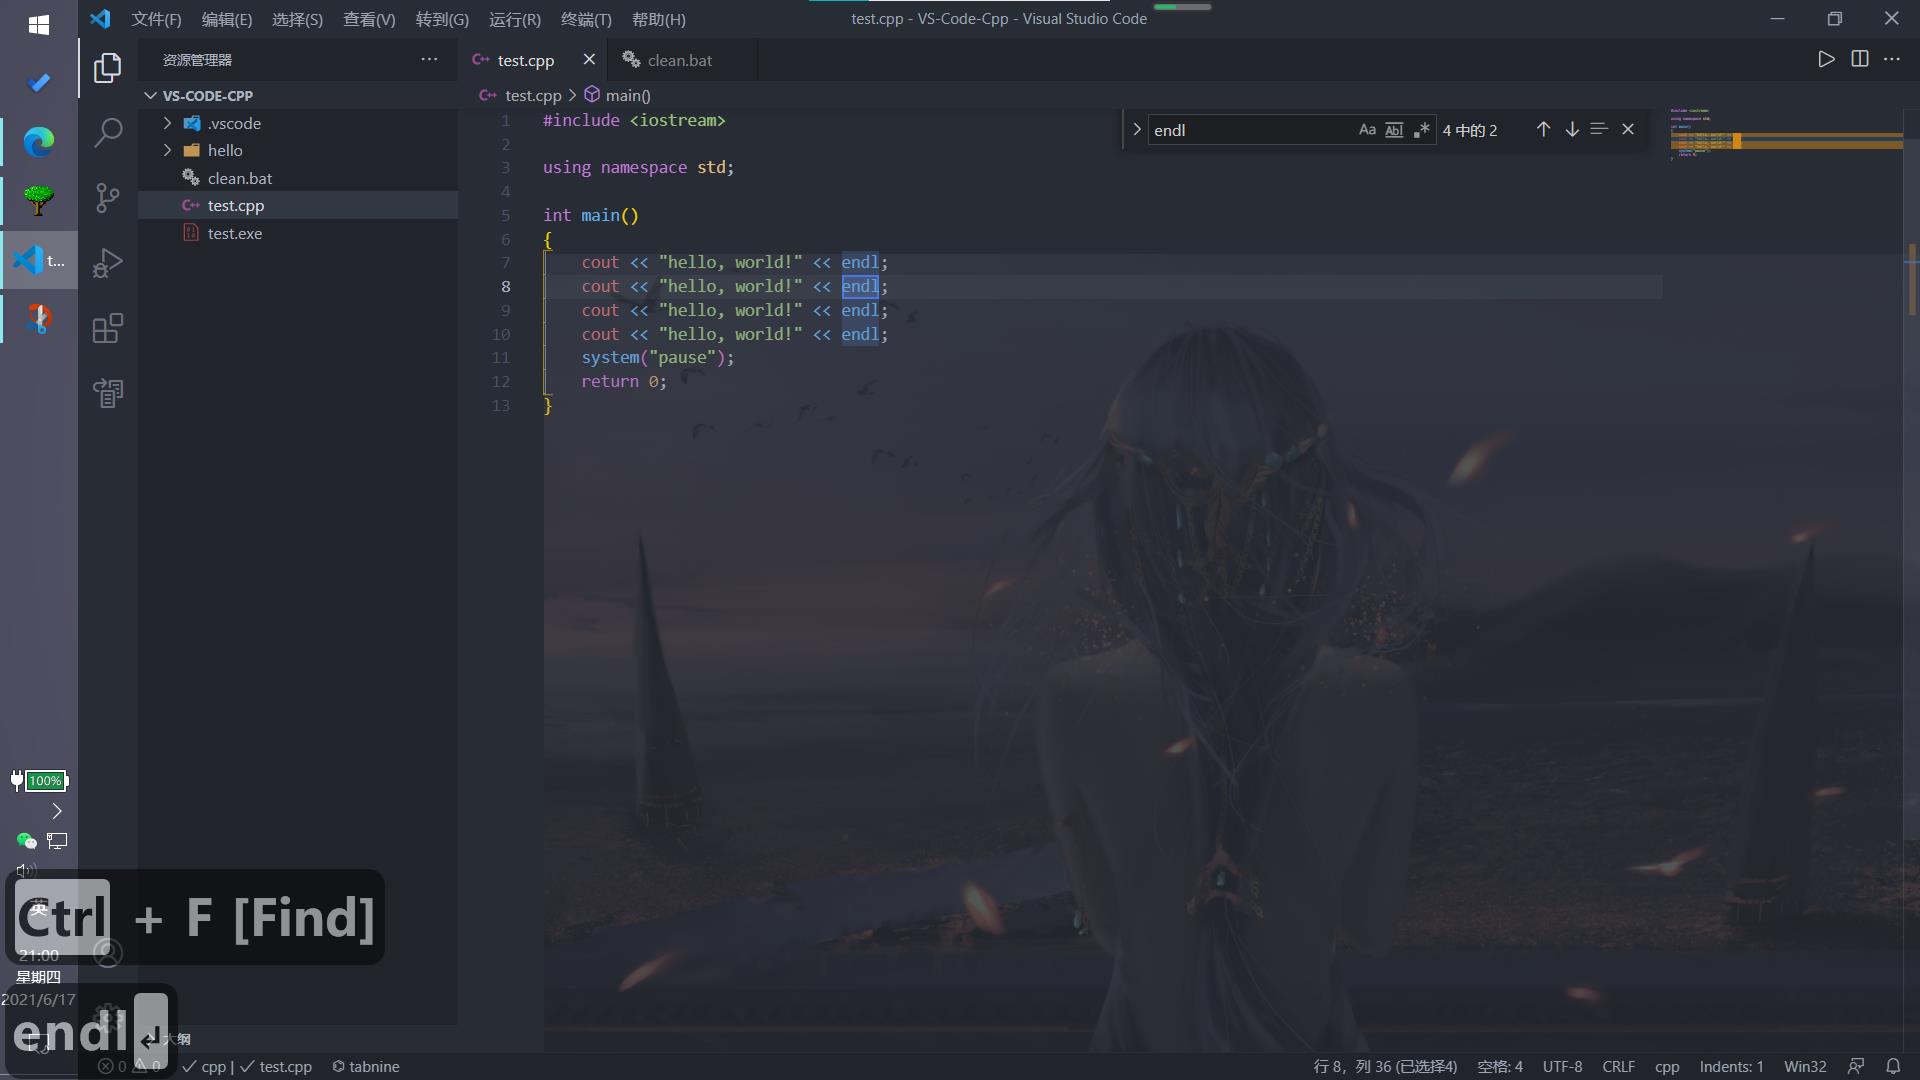
Task: Switch to the clean.bat tab
Action: pyautogui.click(x=683, y=60)
